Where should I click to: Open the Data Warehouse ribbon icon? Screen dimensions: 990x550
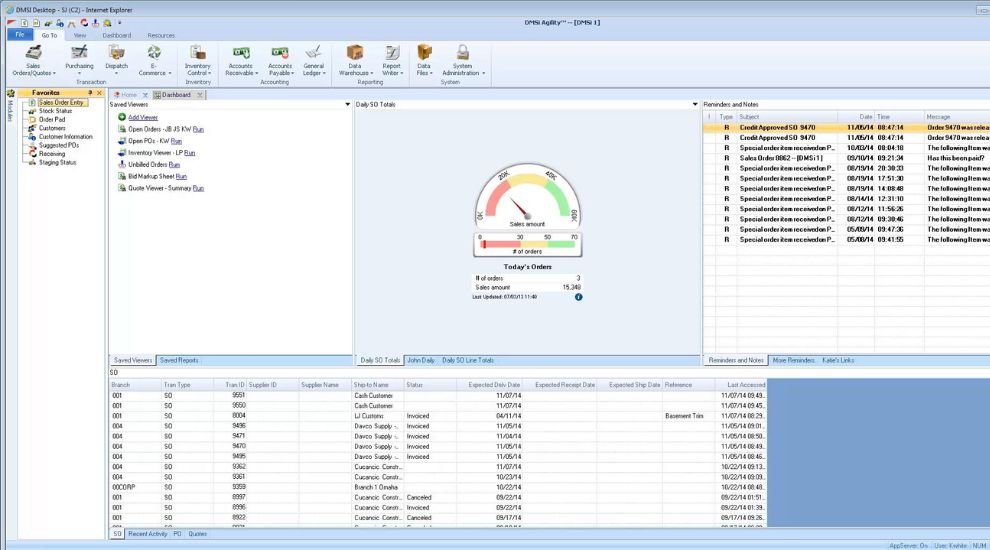coord(355,60)
